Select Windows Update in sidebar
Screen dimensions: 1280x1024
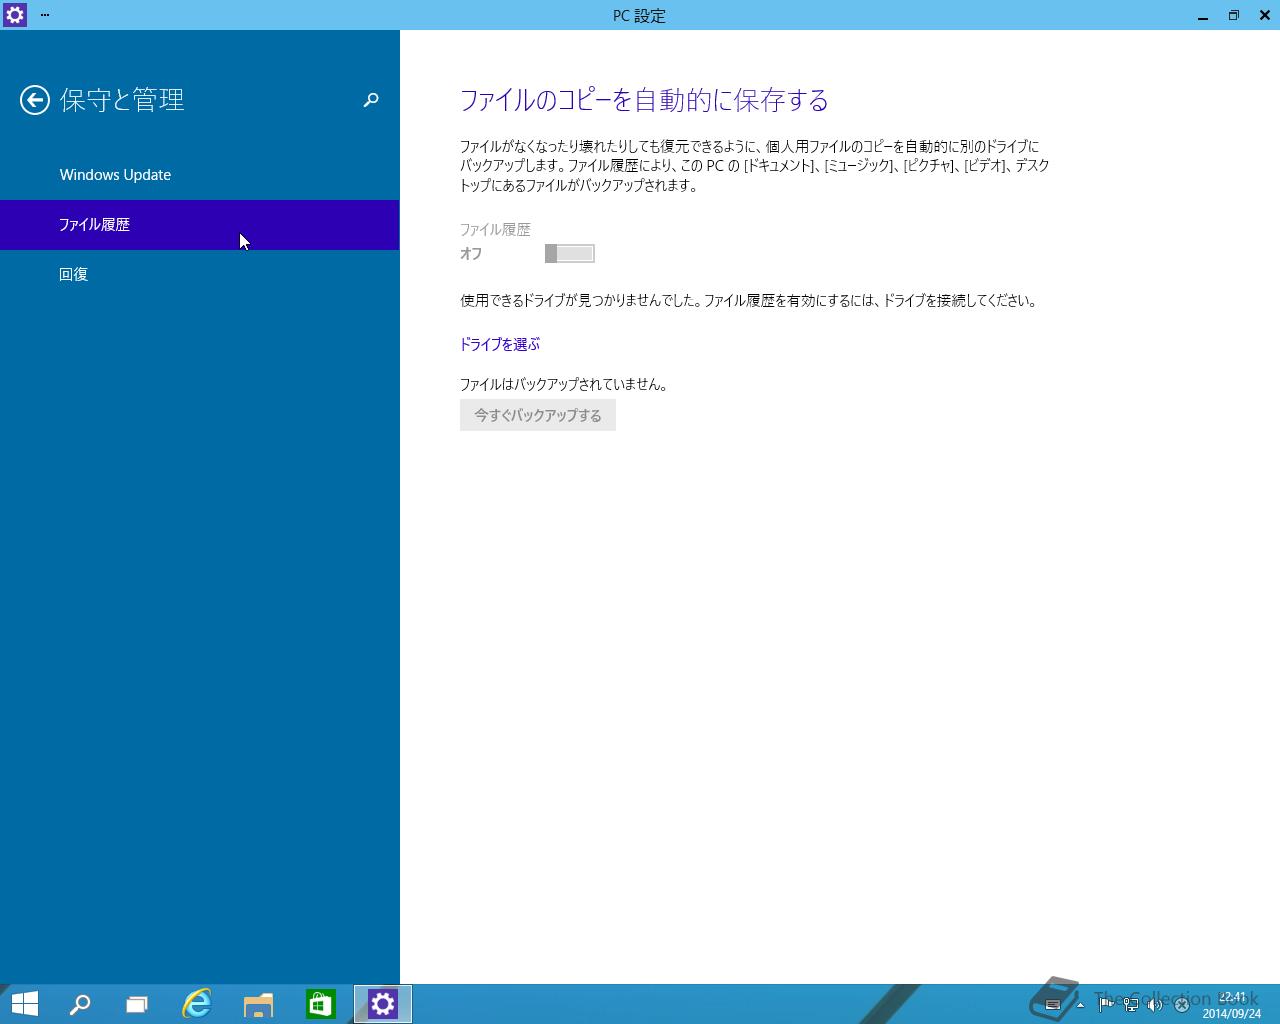(x=200, y=175)
